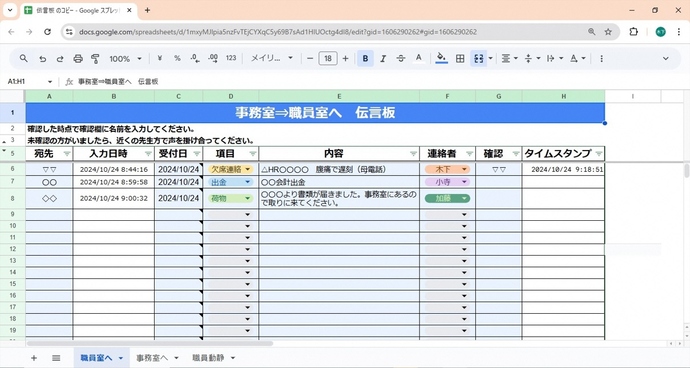Collapse the menus with chevron

click(665, 59)
